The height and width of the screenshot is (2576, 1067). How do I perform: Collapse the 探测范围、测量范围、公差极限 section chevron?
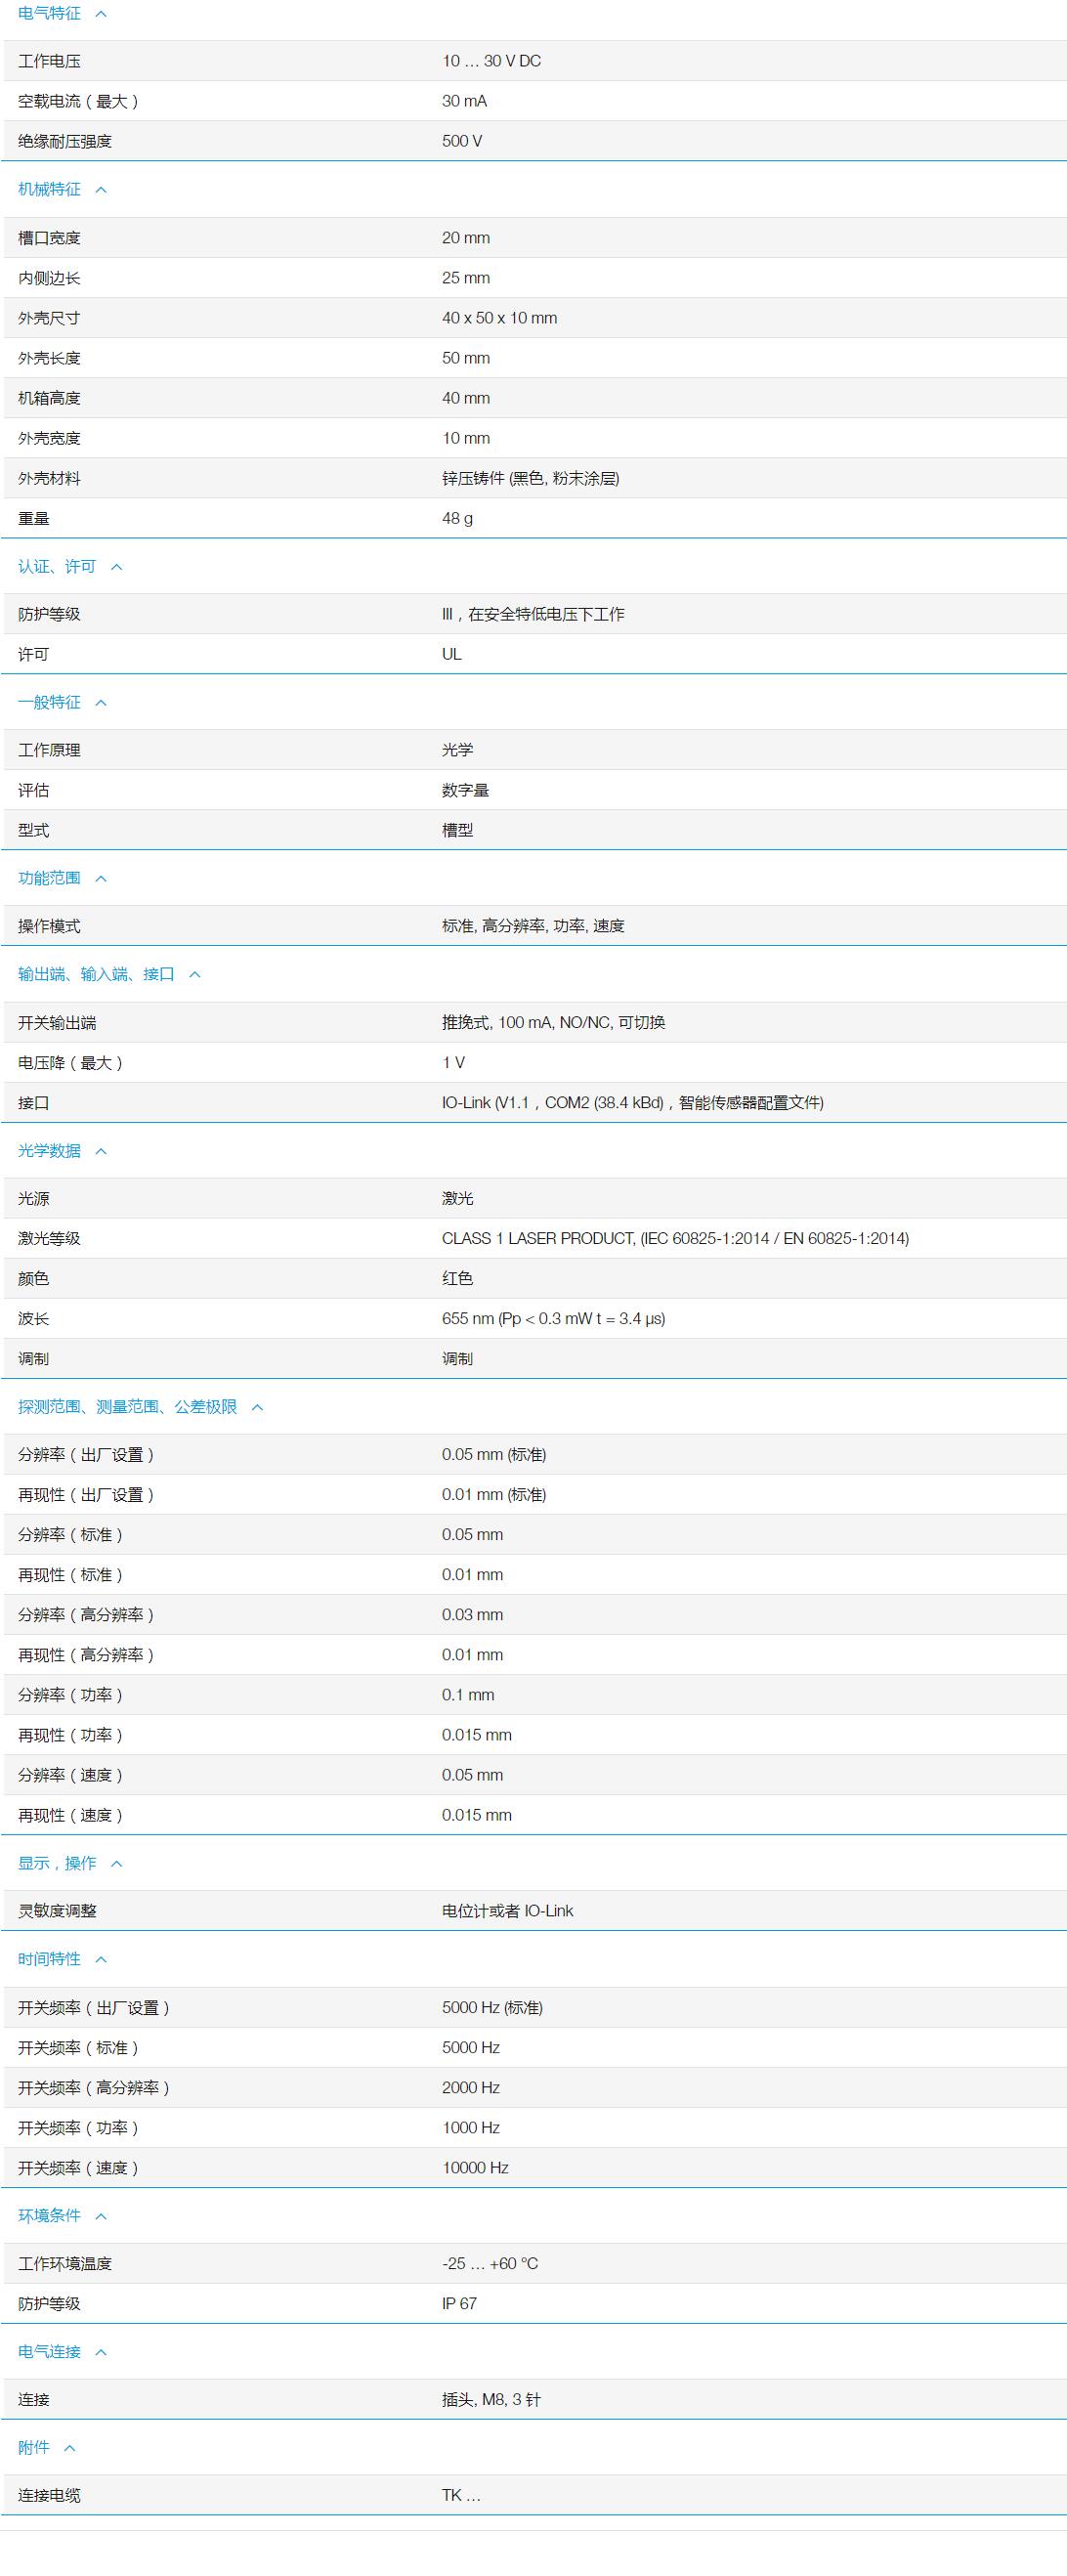click(x=257, y=1408)
